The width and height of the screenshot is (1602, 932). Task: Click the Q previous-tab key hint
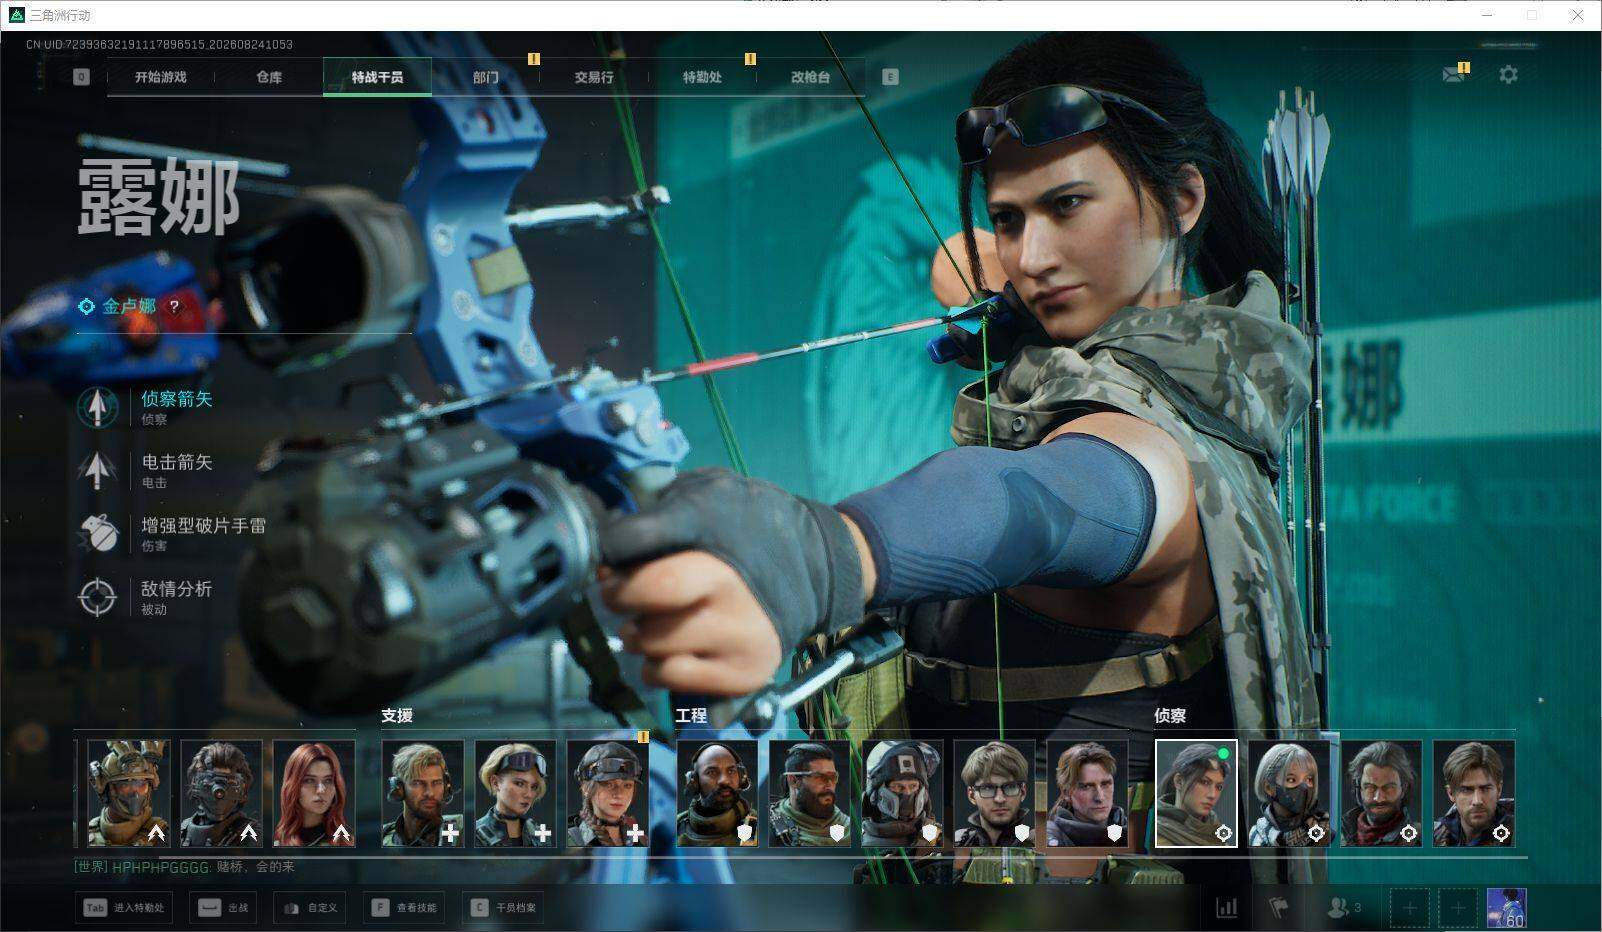pos(81,77)
